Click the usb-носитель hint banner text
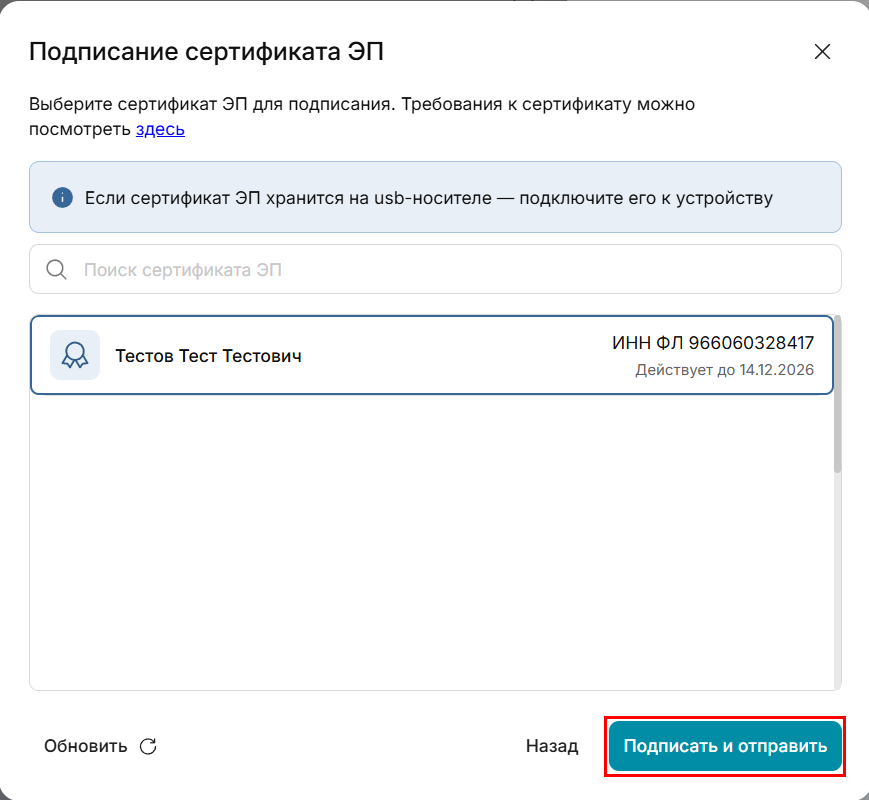Viewport: 869px width, 800px height. coord(428,197)
